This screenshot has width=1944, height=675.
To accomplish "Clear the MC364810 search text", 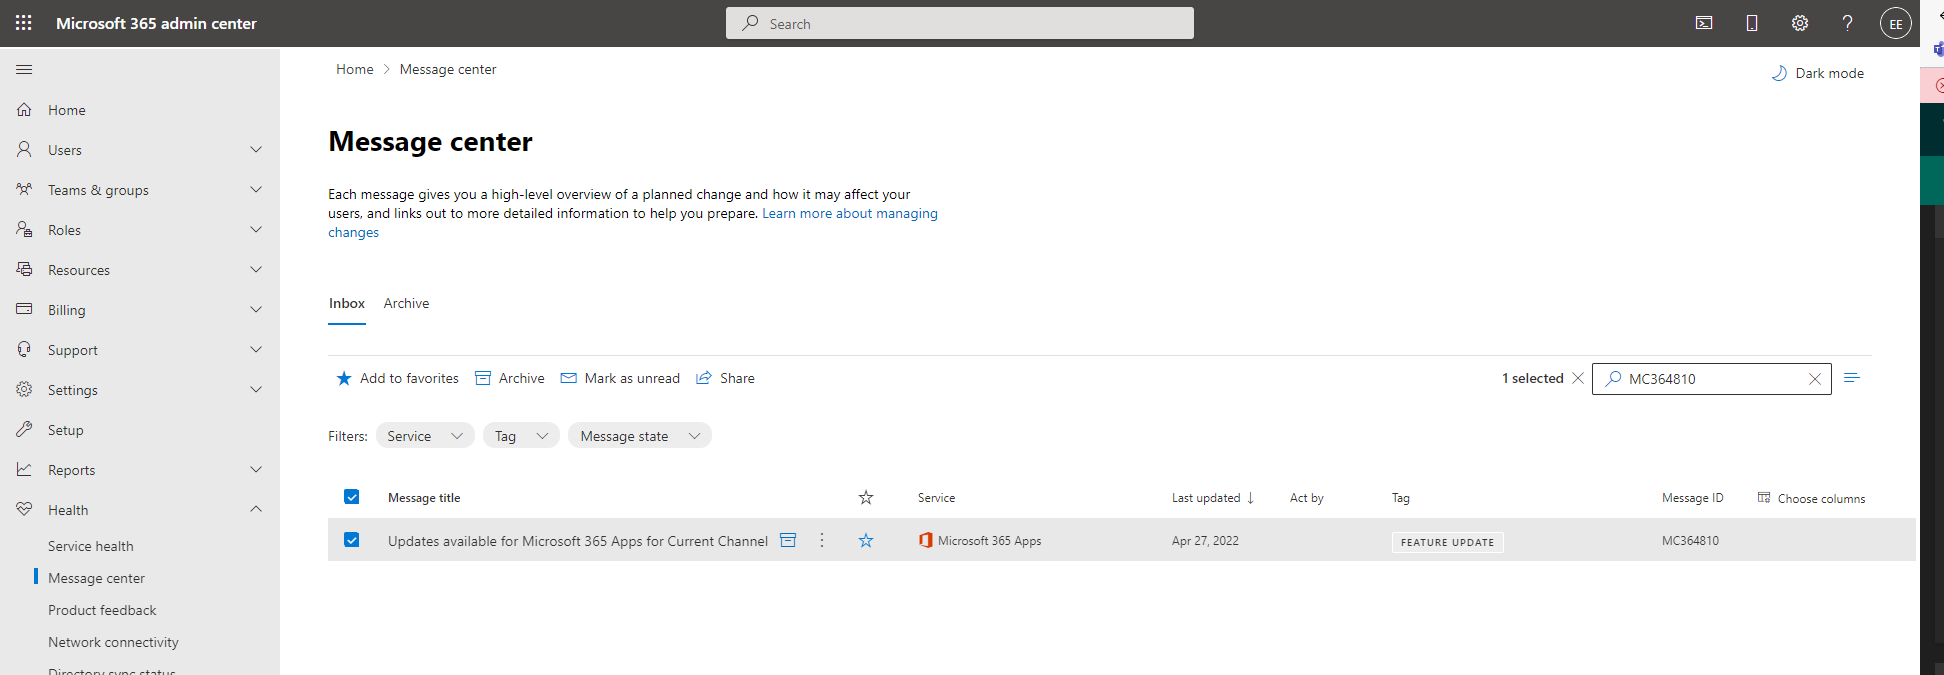I will 1815,379.
